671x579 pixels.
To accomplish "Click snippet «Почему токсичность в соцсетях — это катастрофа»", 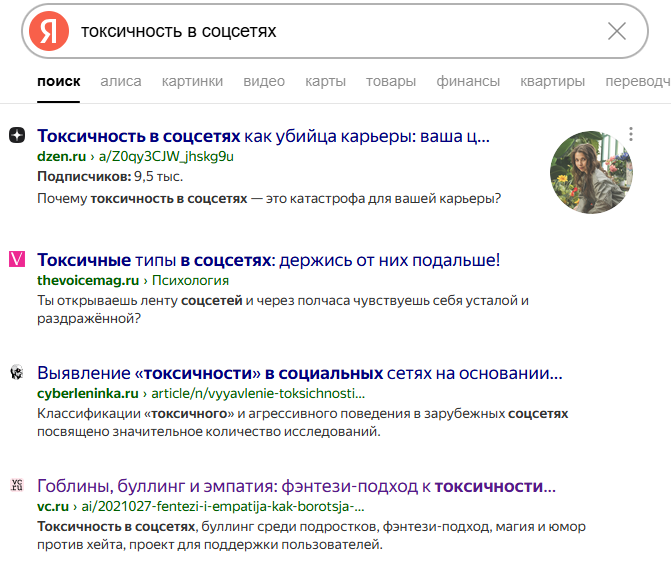I will tap(269, 199).
